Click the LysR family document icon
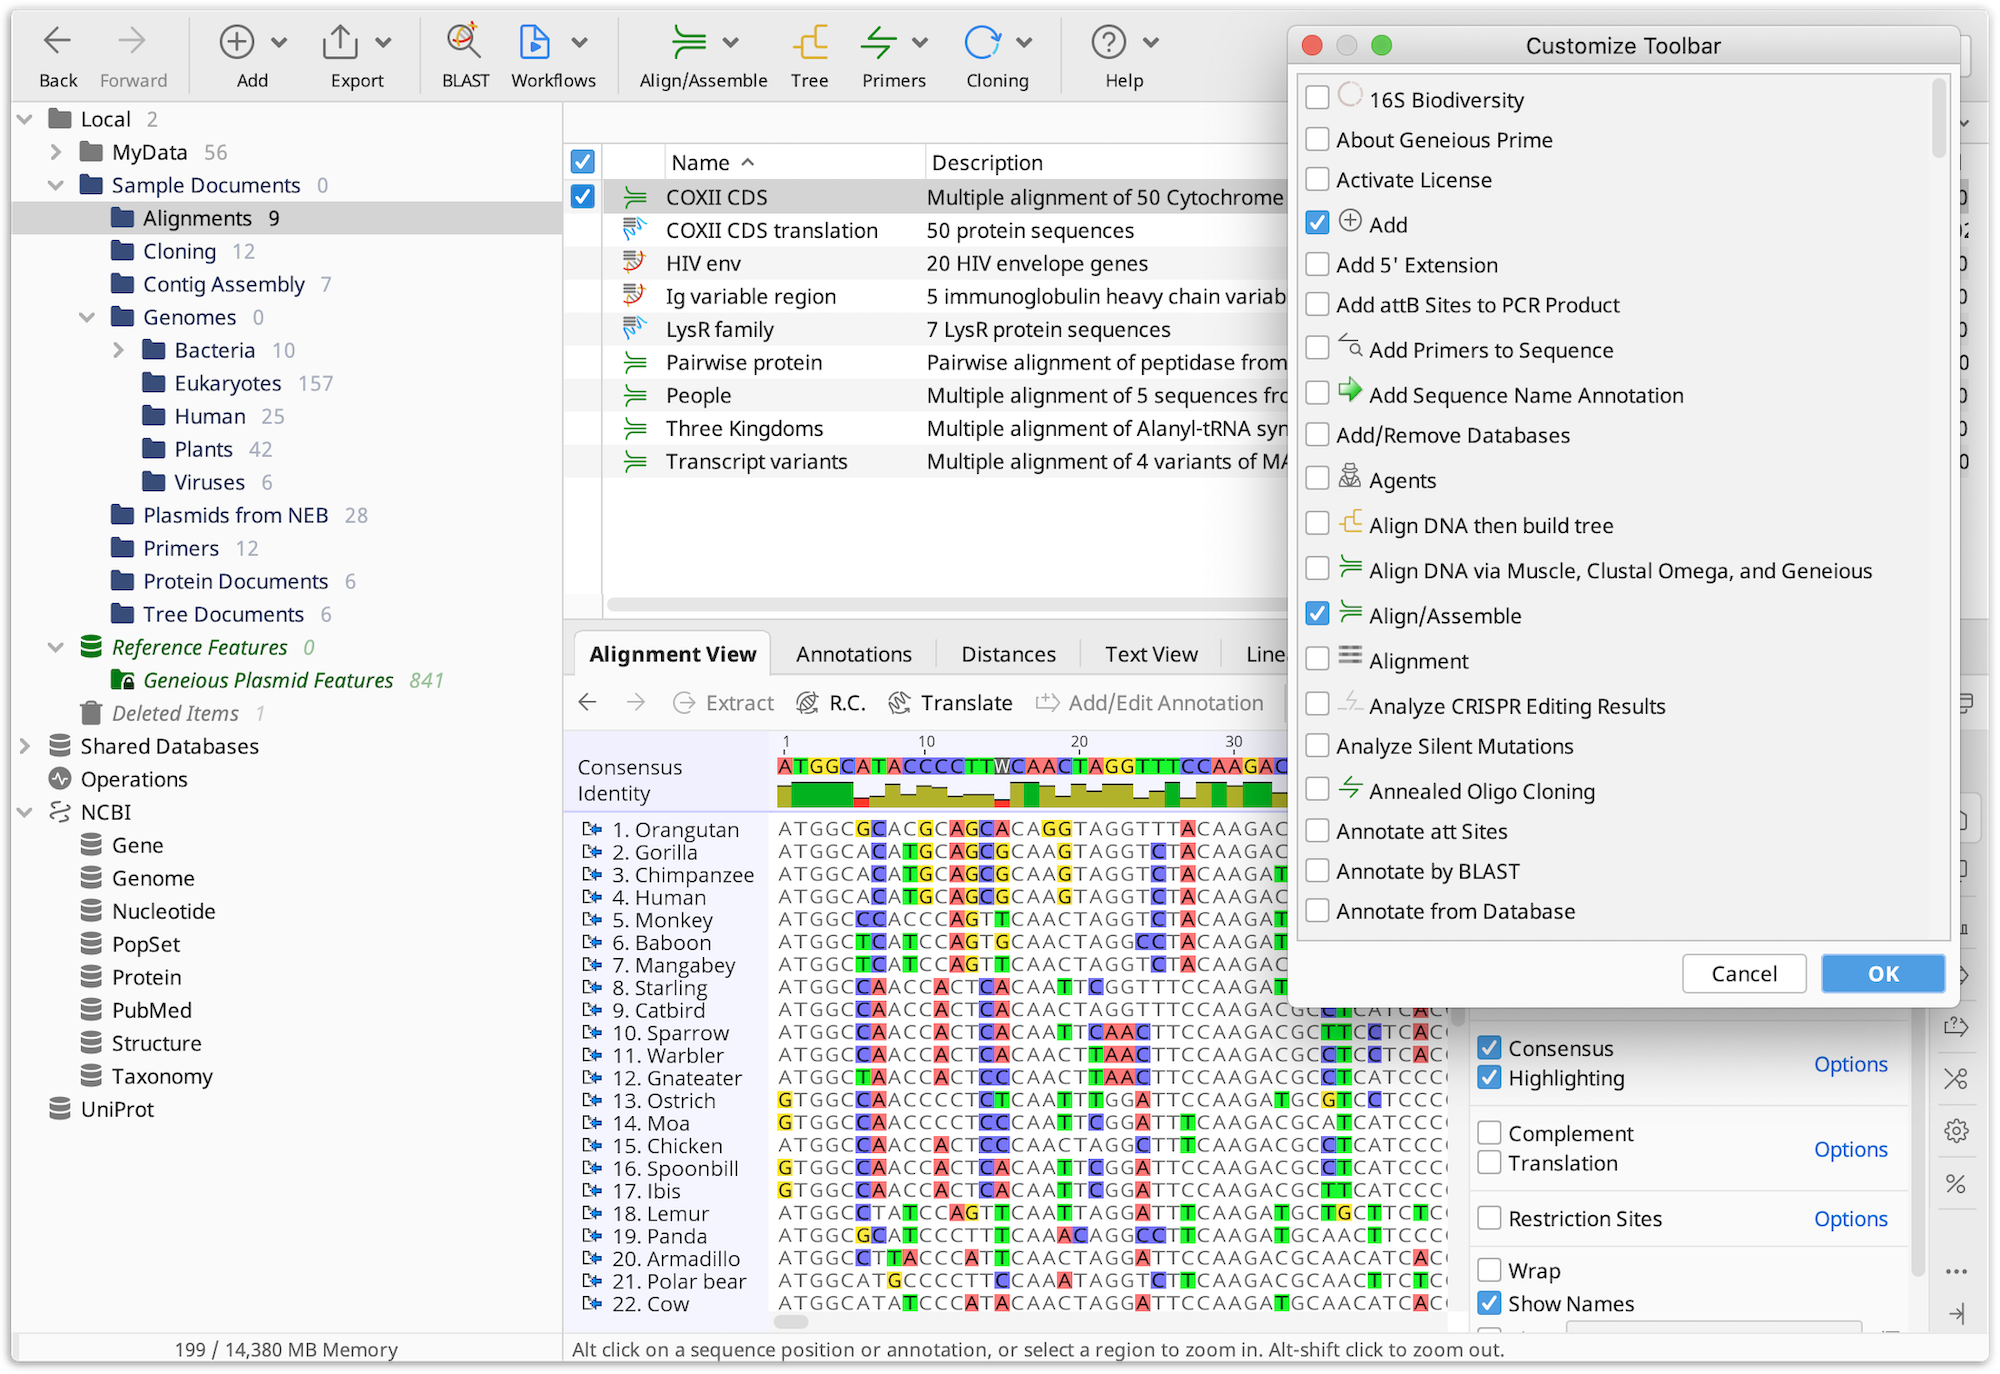This screenshot has height=1374, width=2000. [634, 329]
